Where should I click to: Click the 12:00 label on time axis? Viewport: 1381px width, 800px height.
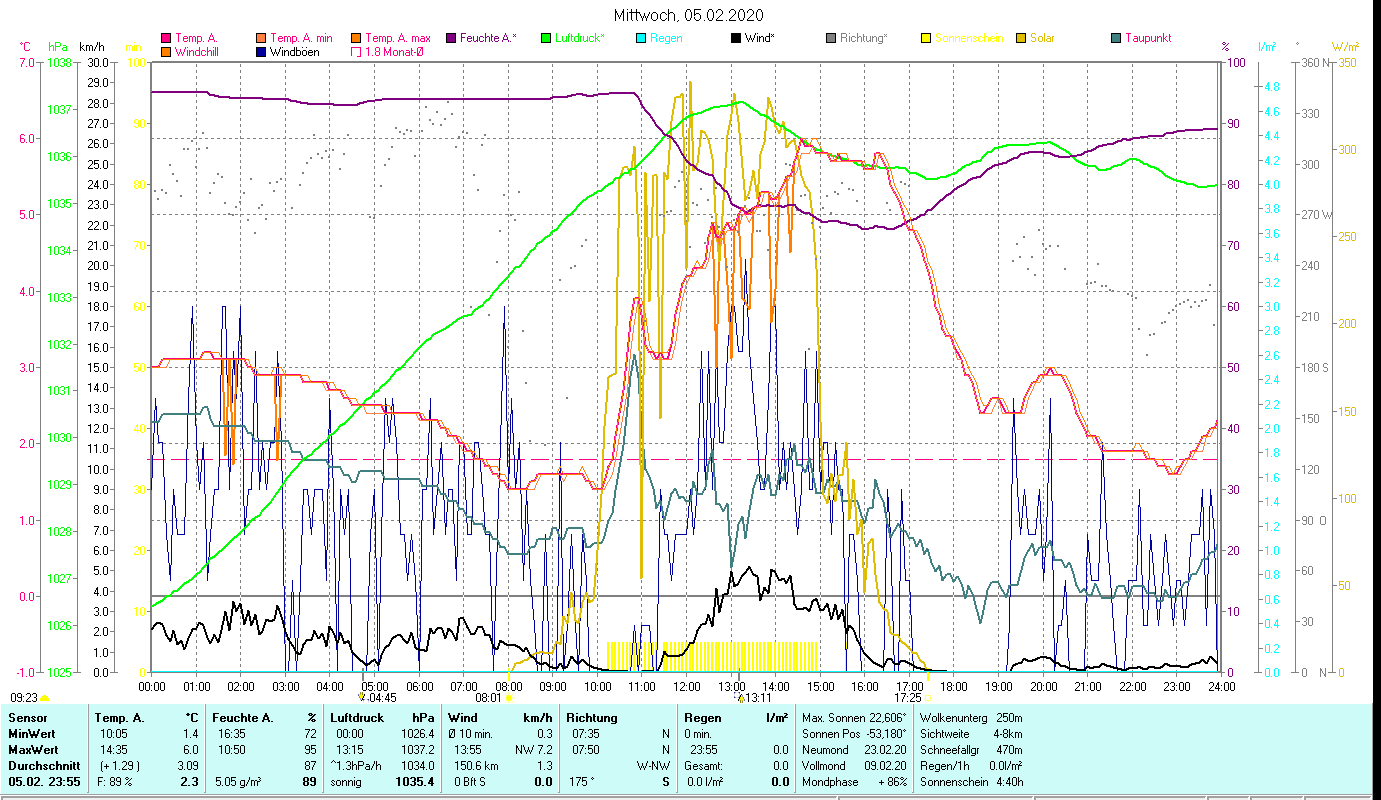click(687, 687)
